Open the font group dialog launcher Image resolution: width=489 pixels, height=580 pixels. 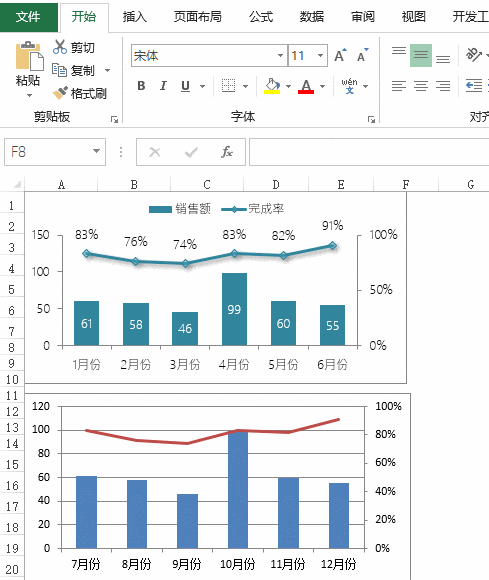pyautogui.click(x=371, y=119)
